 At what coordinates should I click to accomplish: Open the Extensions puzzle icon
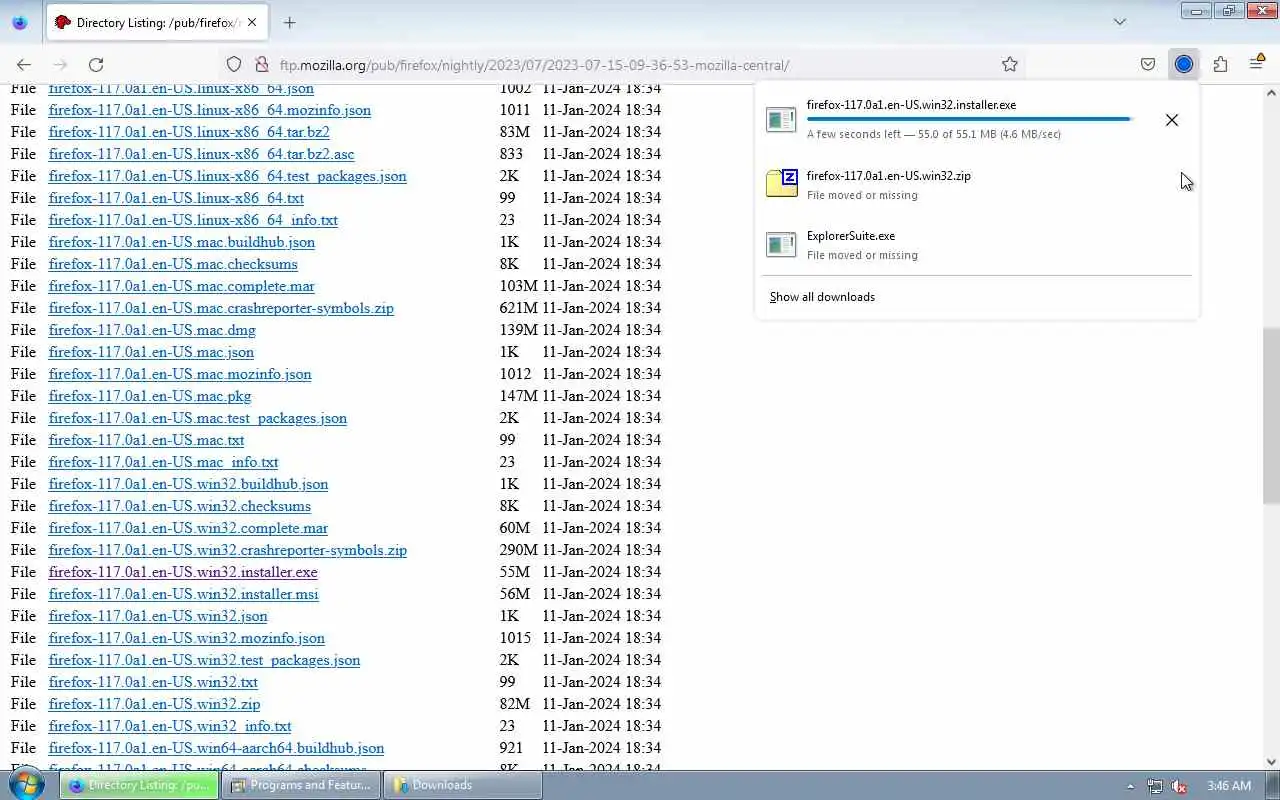pyautogui.click(x=1220, y=65)
